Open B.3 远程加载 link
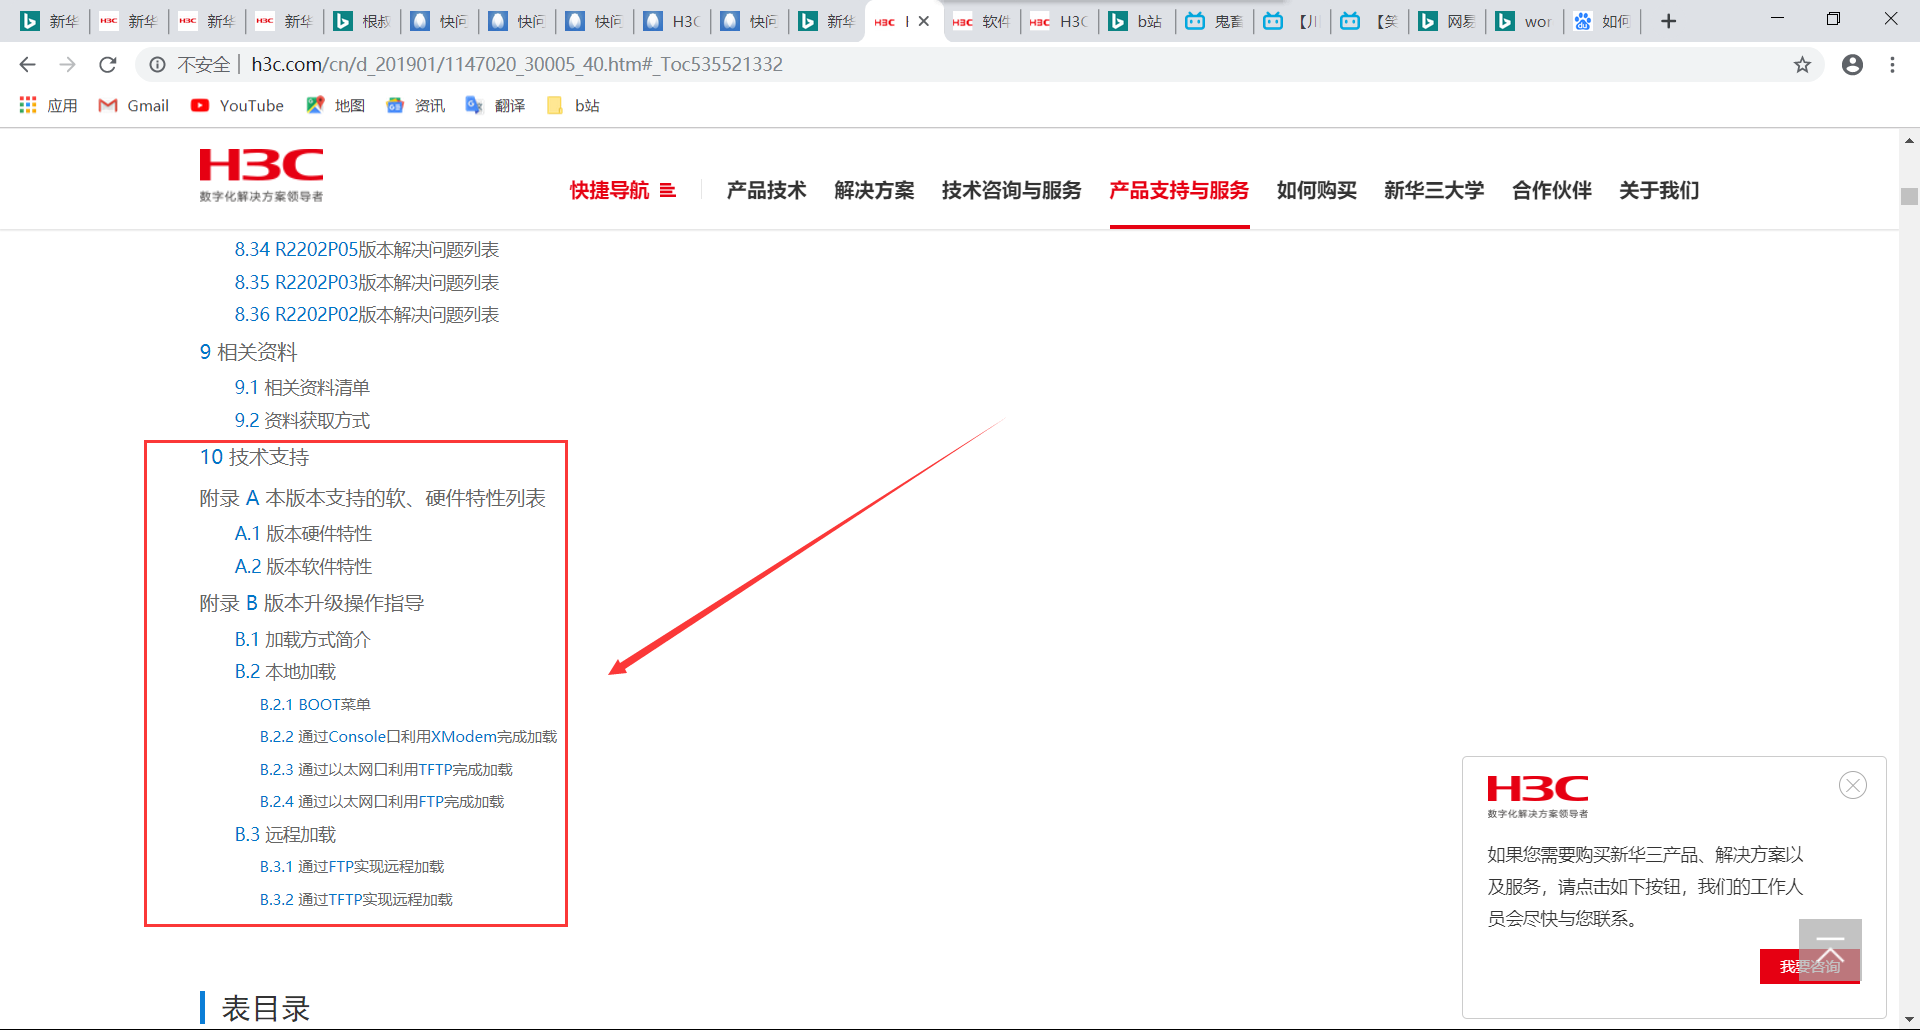The height and width of the screenshot is (1030, 1920). (x=285, y=835)
